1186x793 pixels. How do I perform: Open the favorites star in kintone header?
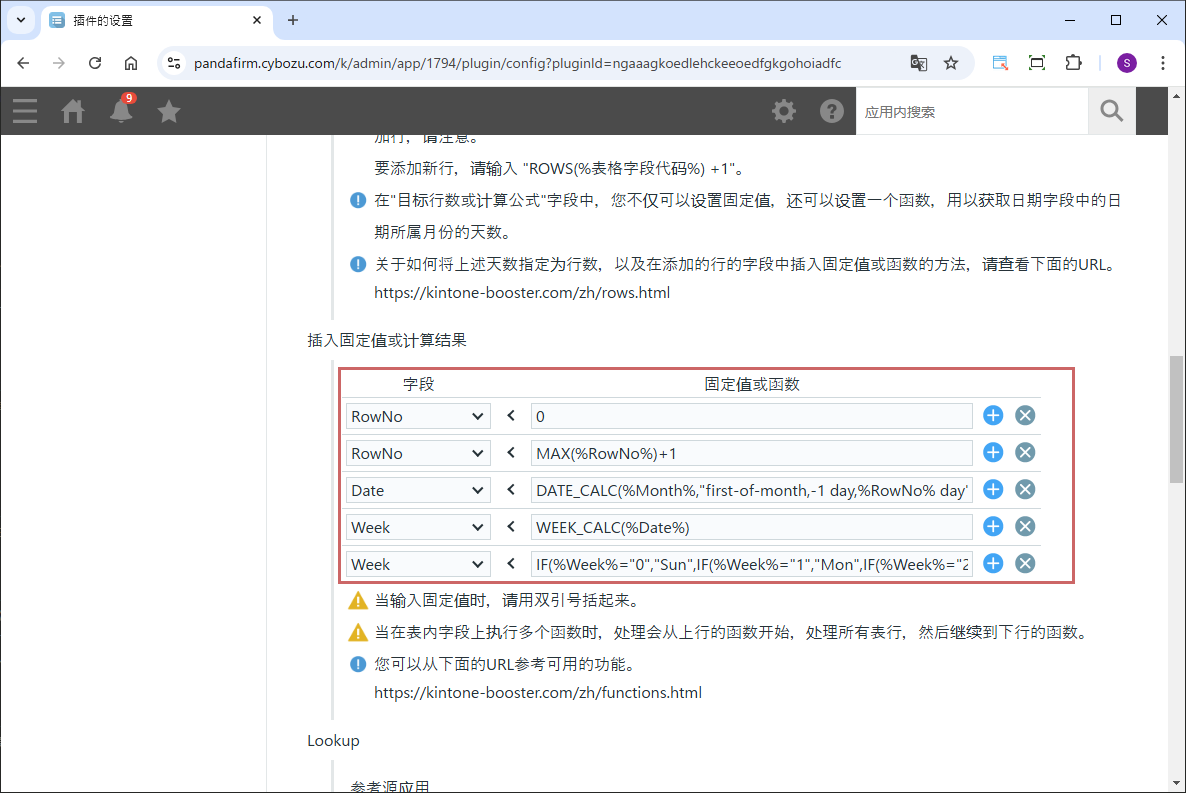coord(169,111)
